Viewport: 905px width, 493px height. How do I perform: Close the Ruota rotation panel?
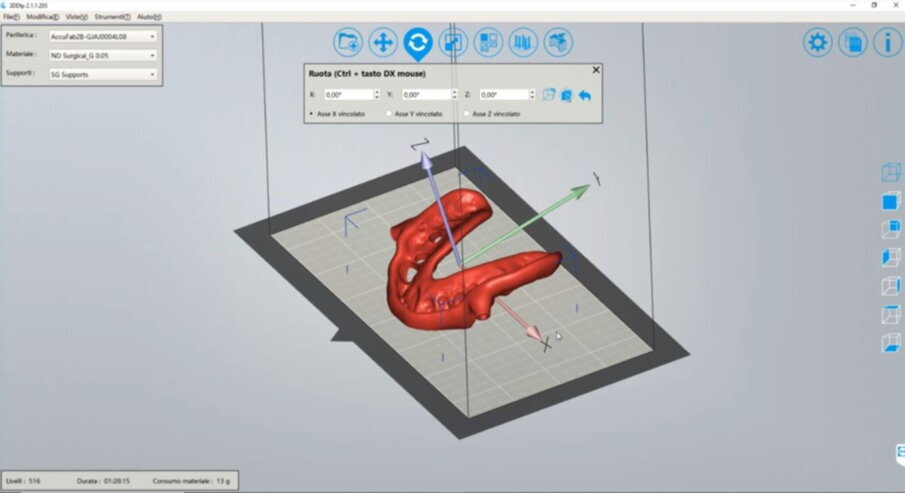pos(596,71)
